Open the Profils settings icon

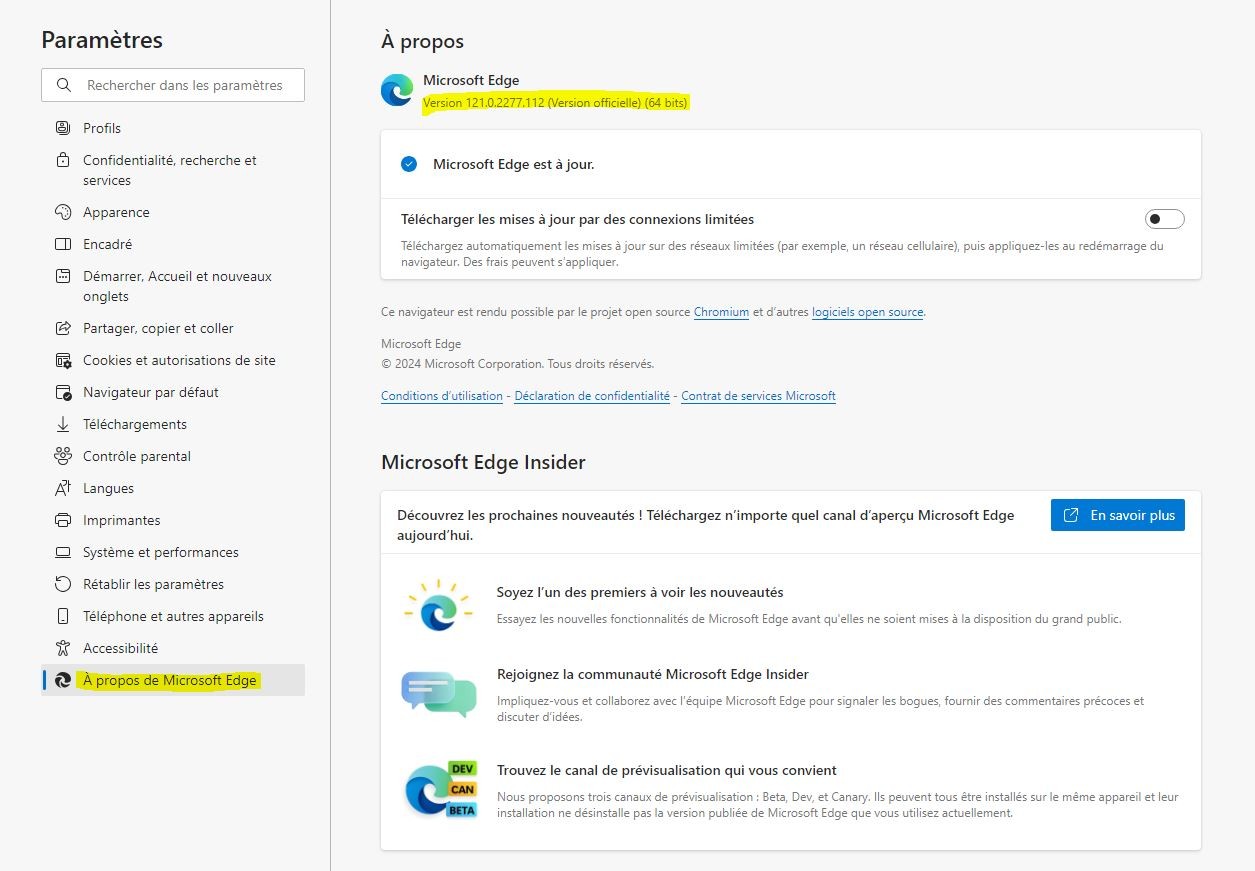63,128
